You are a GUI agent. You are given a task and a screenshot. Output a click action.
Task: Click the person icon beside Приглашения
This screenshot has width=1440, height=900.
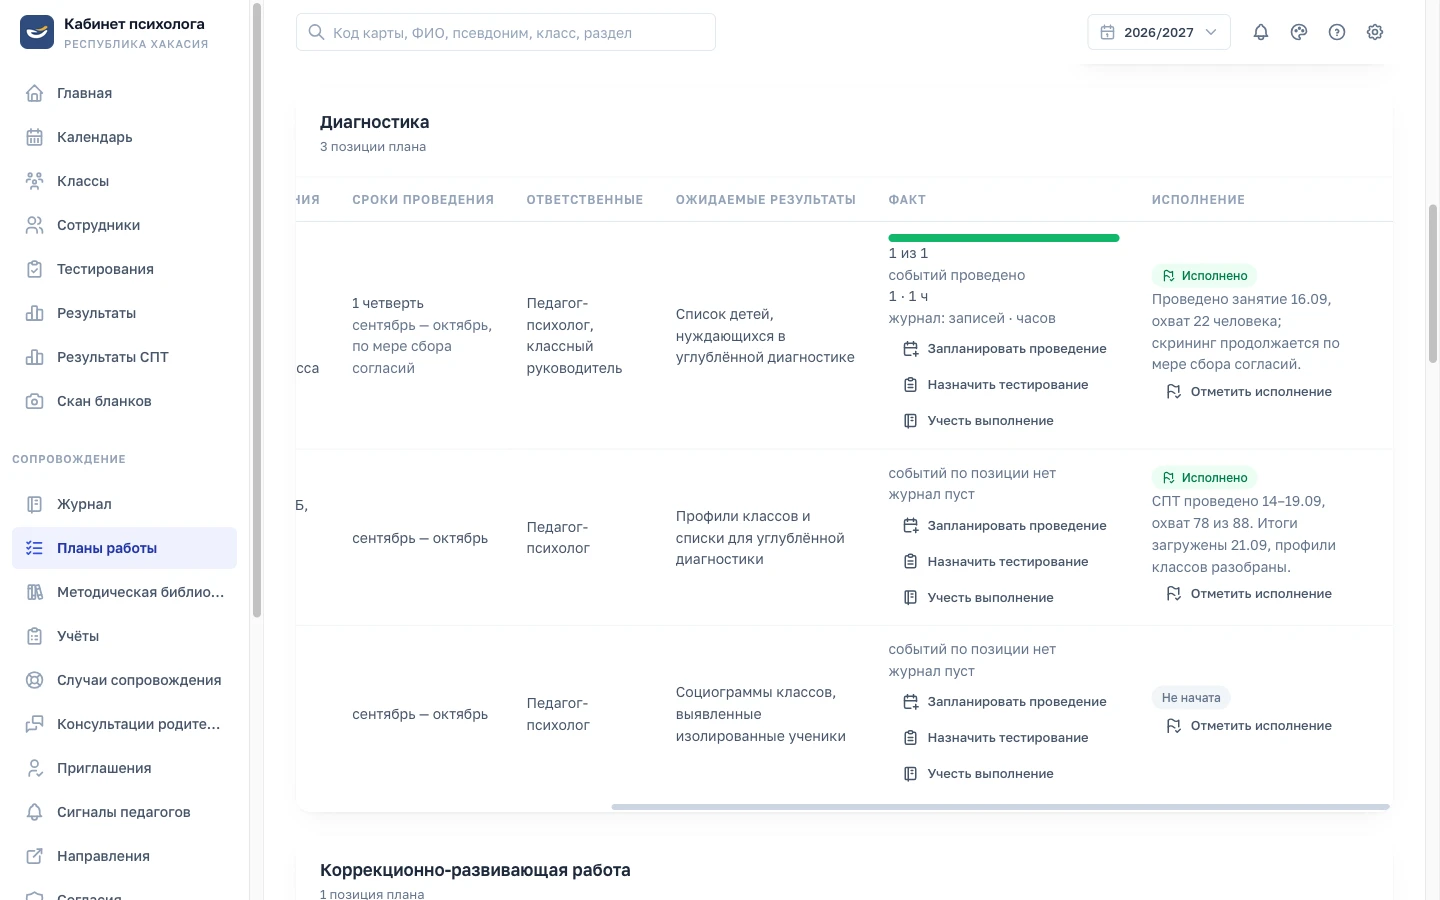pos(35,768)
